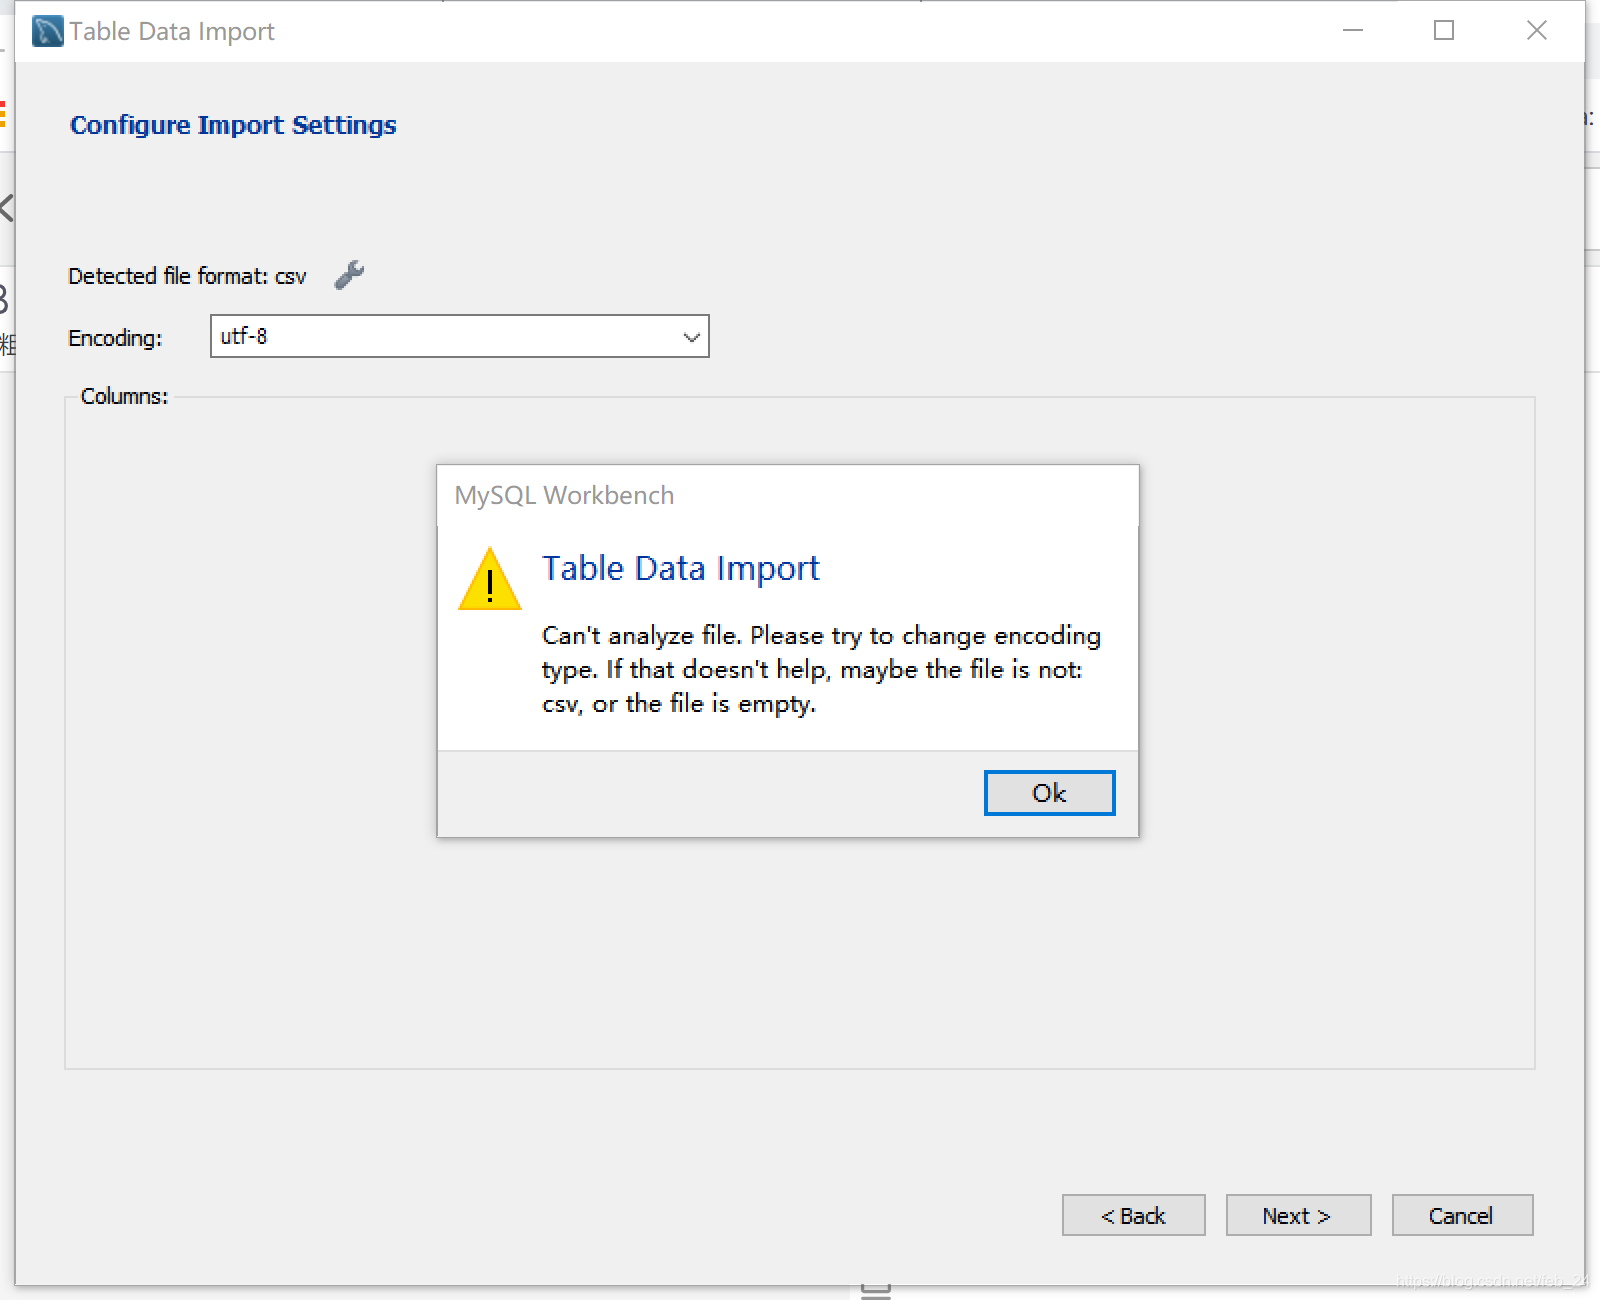Select the 'Configure Import Settings' heading
This screenshot has width=1600, height=1300.
click(x=233, y=125)
